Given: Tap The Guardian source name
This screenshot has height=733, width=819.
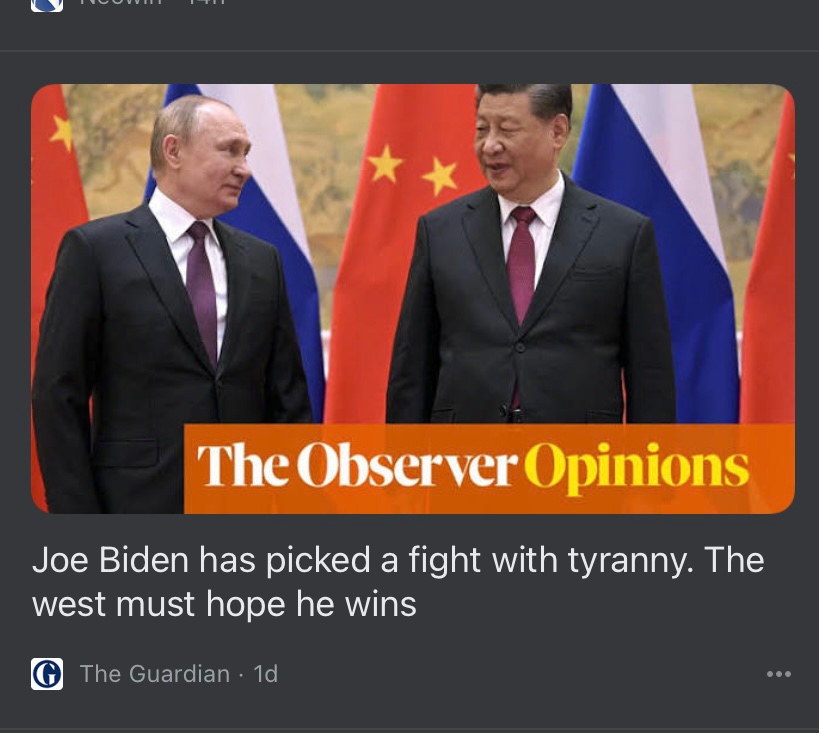Looking at the screenshot, I should (x=155, y=674).
